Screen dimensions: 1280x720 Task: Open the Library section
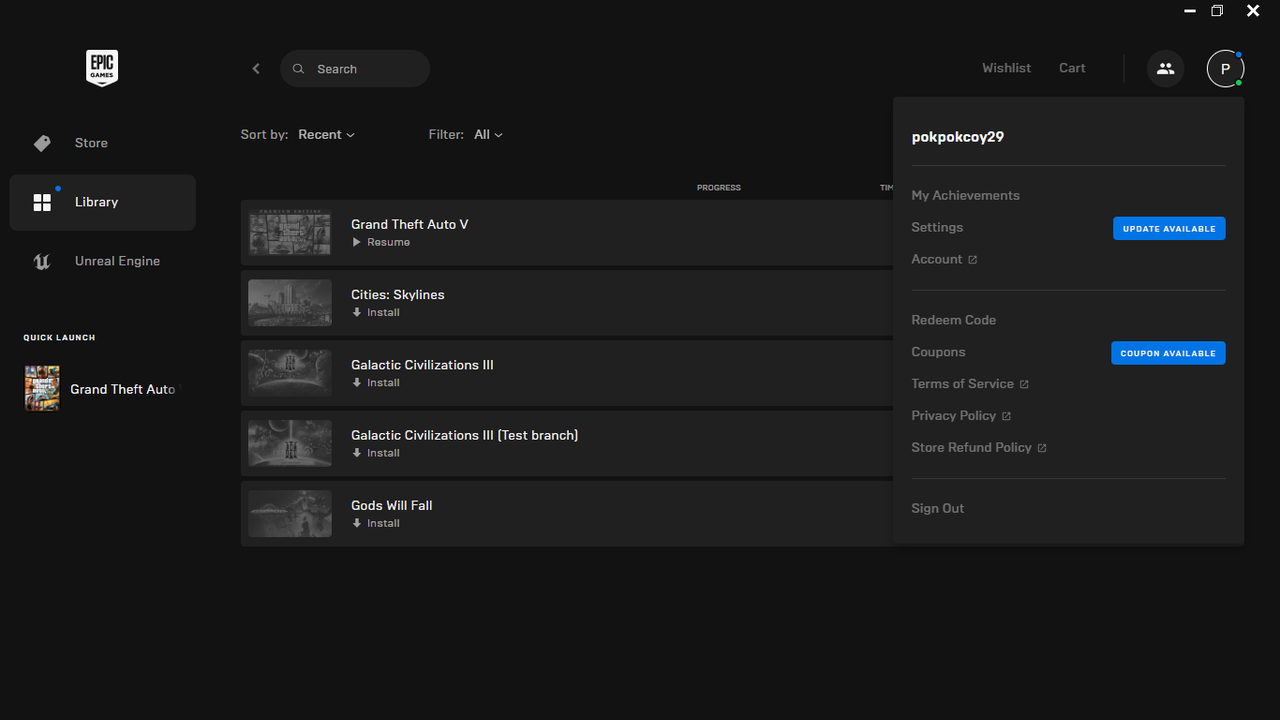click(x=102, y=203)
